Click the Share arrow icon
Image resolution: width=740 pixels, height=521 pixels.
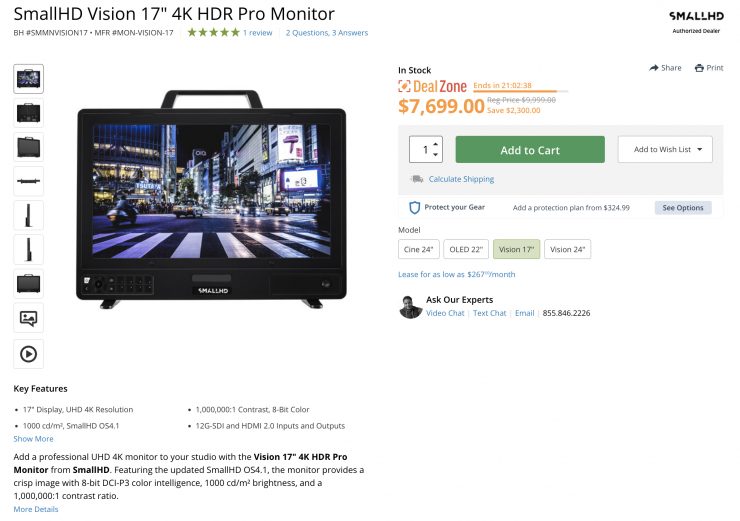[654, 68]
